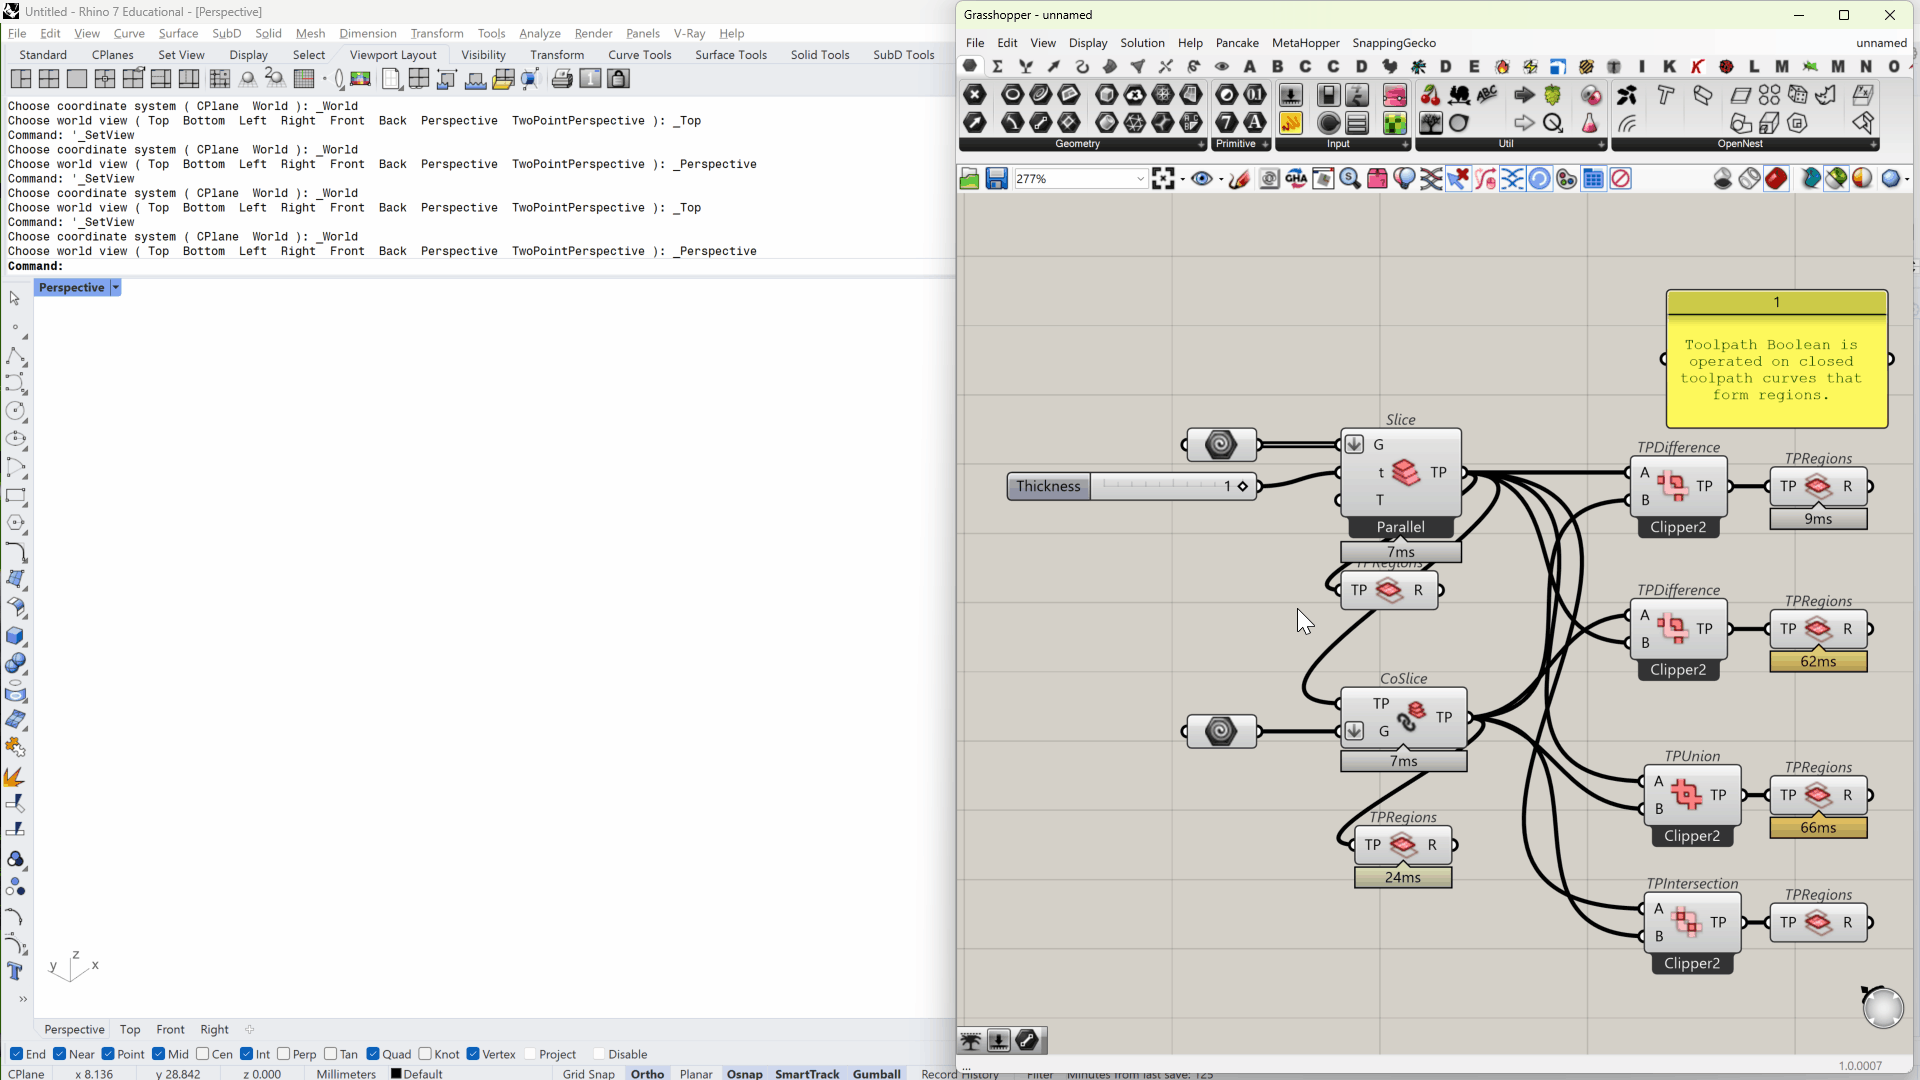Select the magnifying glass find component tool
1920x1080 pixels.
click(1350, 178)
